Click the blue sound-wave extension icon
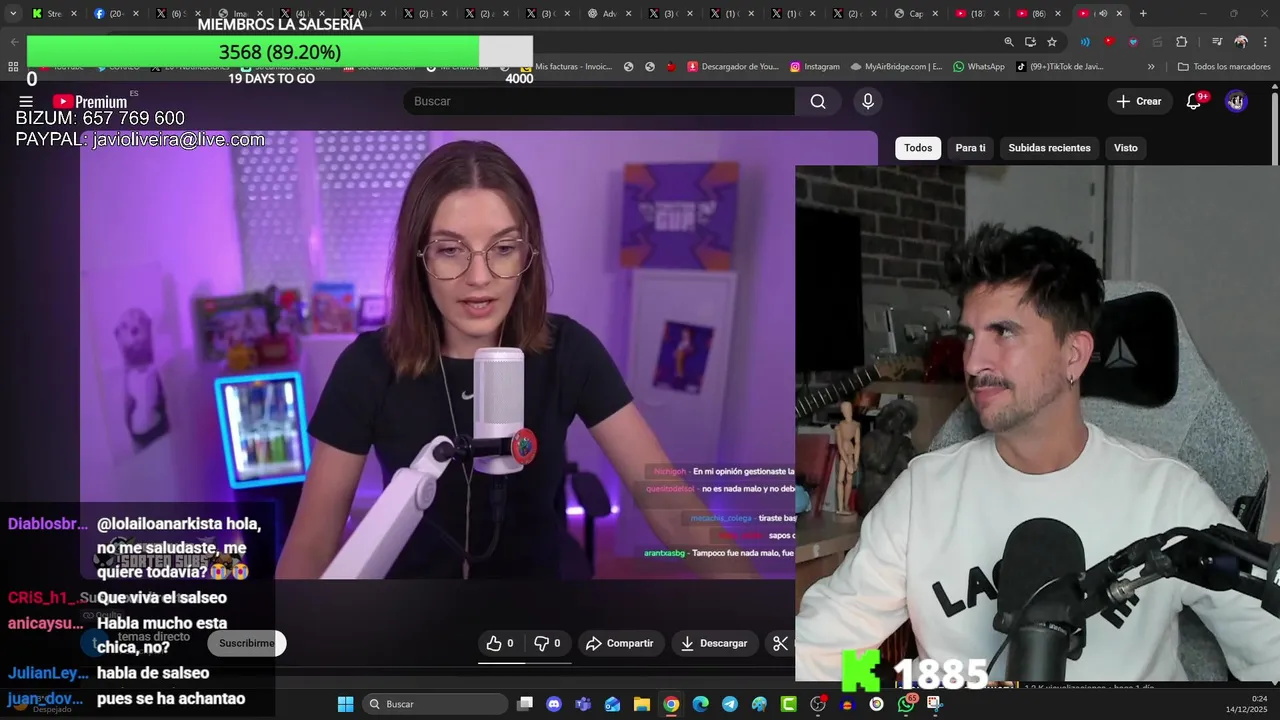The height and width of the screenshot is (720, 1280). (x=1085, y=42)
